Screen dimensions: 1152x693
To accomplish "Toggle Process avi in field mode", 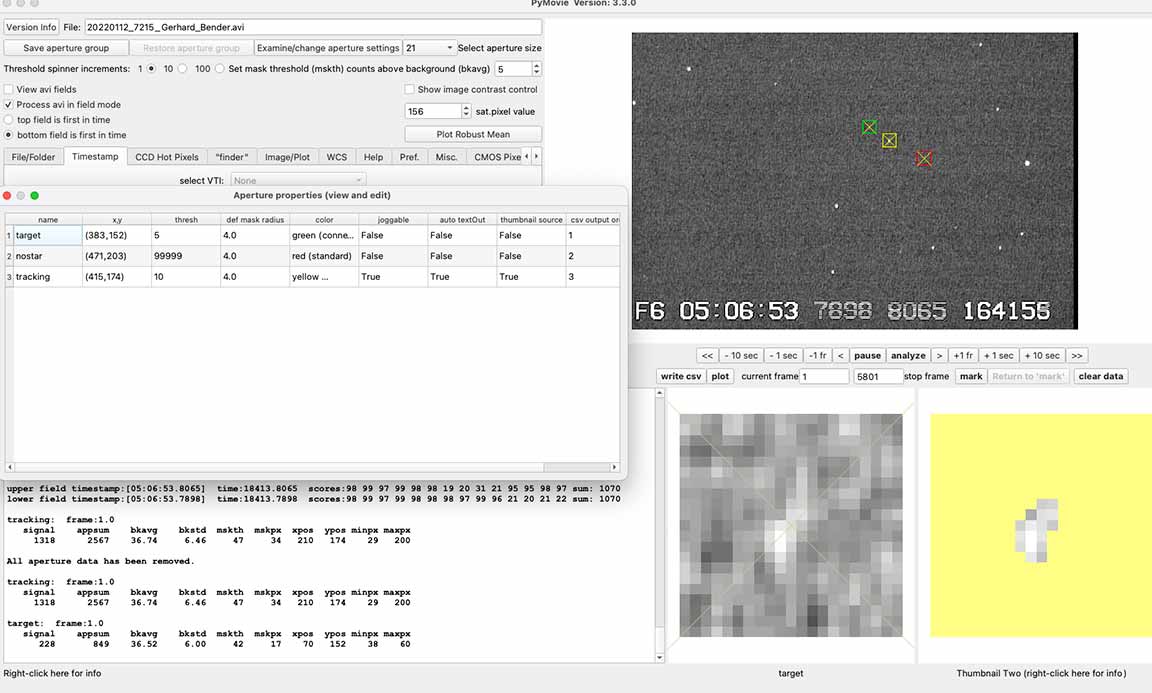I will [9, 105].
